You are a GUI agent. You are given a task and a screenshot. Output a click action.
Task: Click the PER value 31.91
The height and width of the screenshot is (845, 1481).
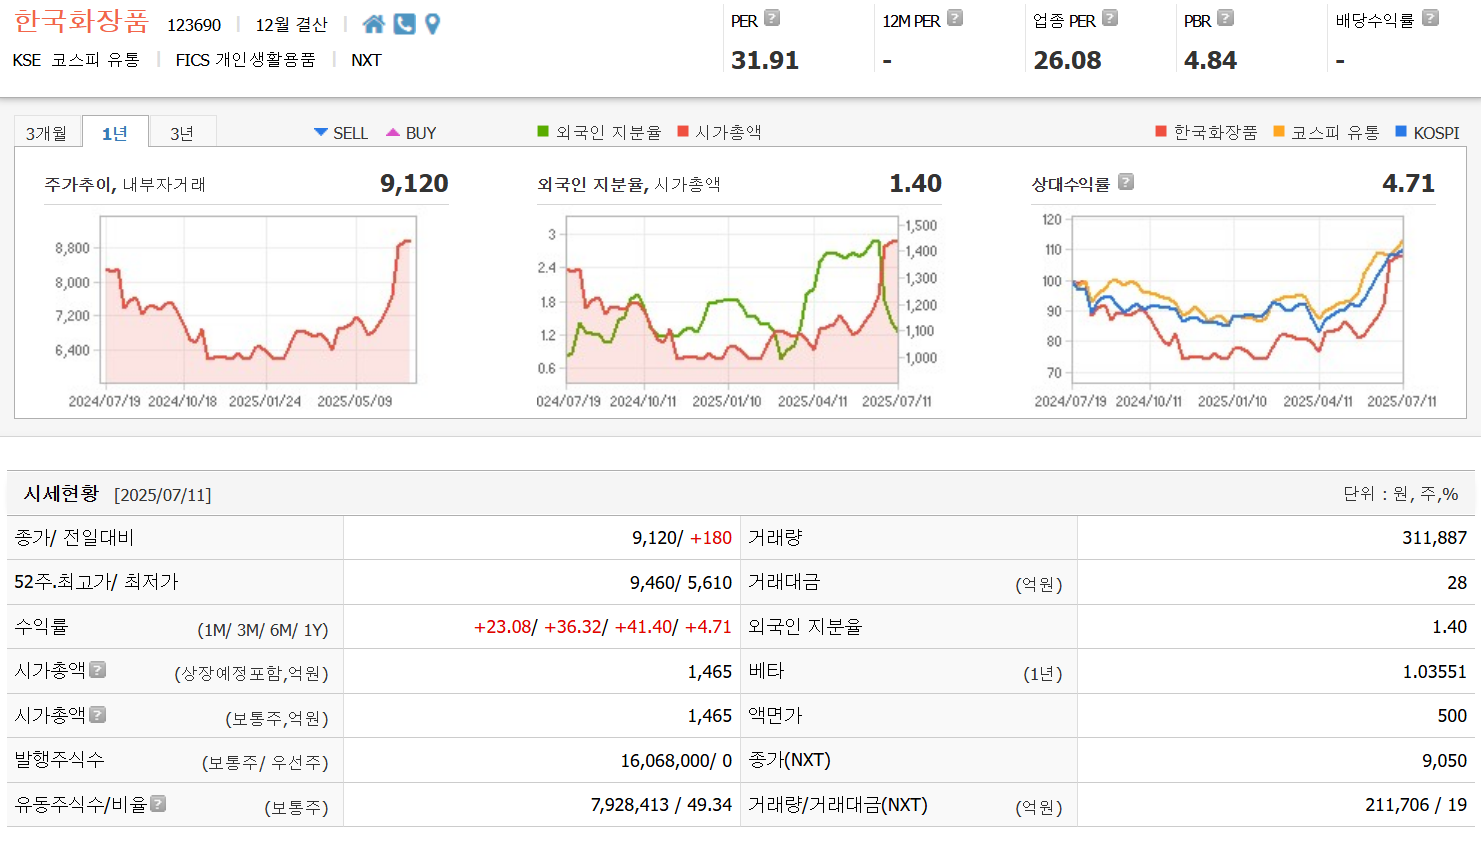pos(765,60)
